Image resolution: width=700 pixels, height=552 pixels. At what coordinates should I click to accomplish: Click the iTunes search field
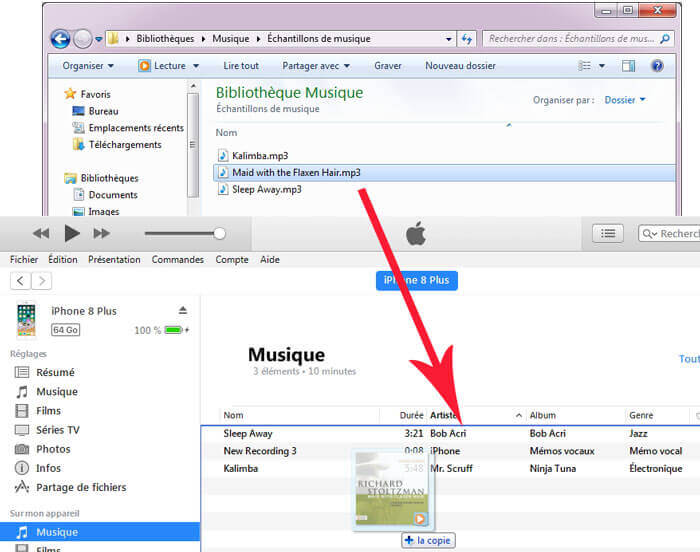point(669,234)
